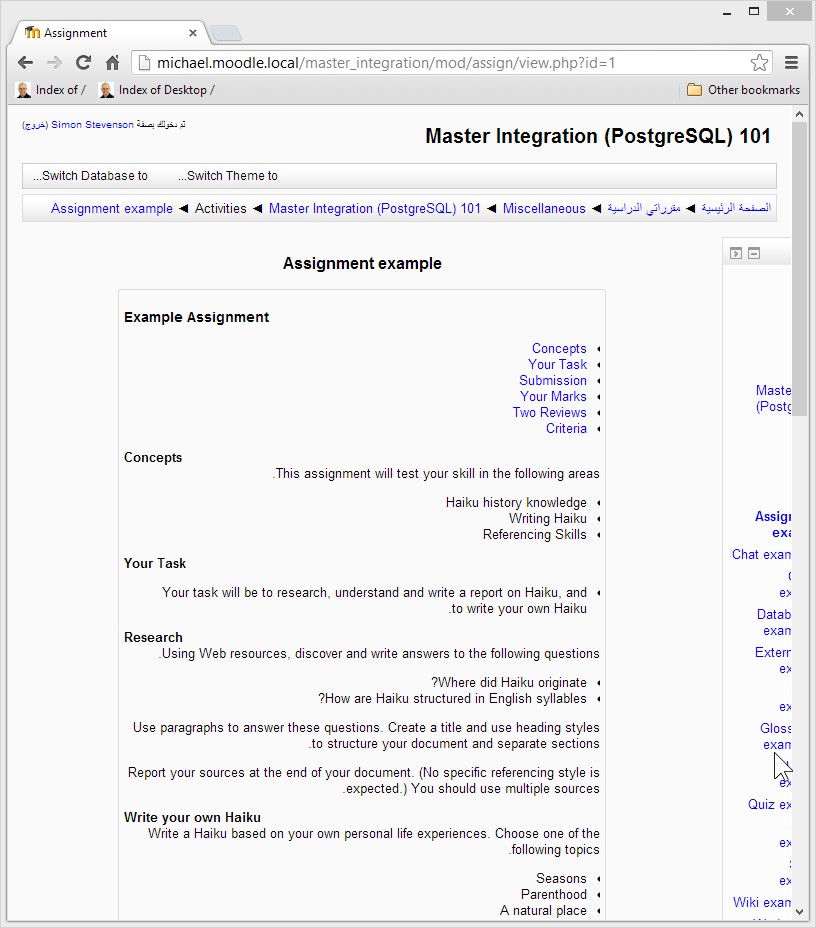The width and height of the screenshot is (816, 928).
Task: Go back with the browser back arrow
Action: (25, 62)
